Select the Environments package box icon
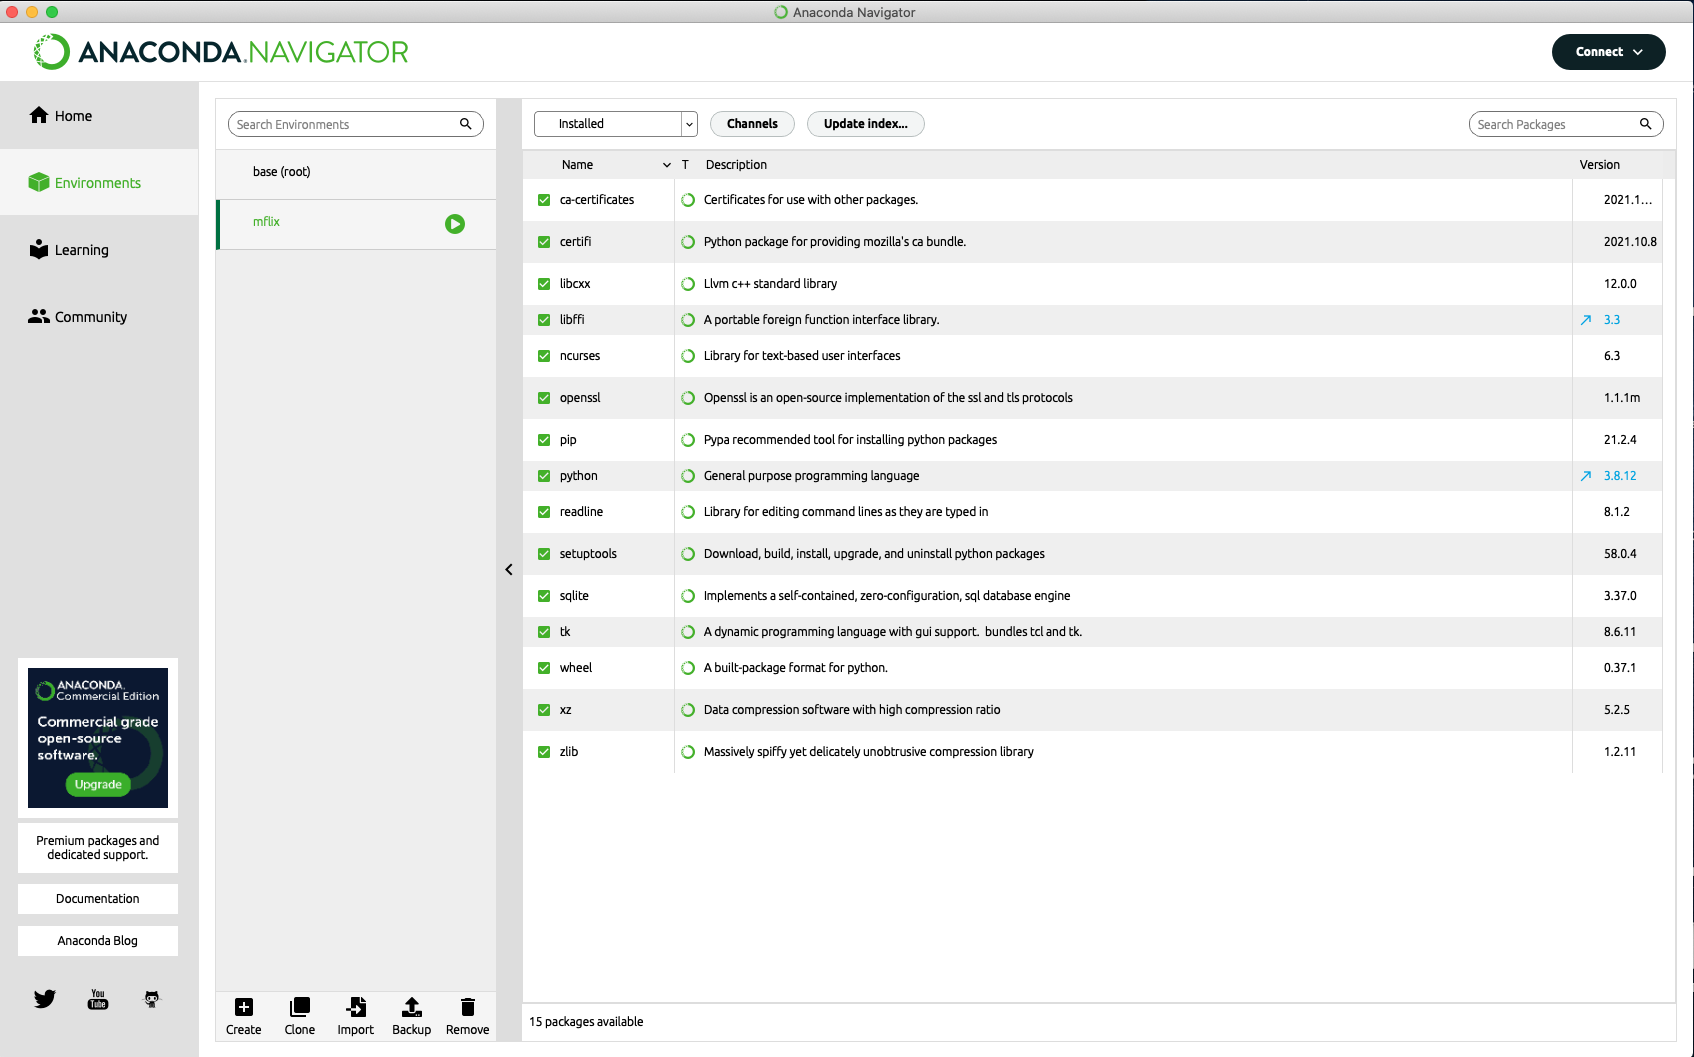This screenshot has height=1057, width=1694. point(38,182)
